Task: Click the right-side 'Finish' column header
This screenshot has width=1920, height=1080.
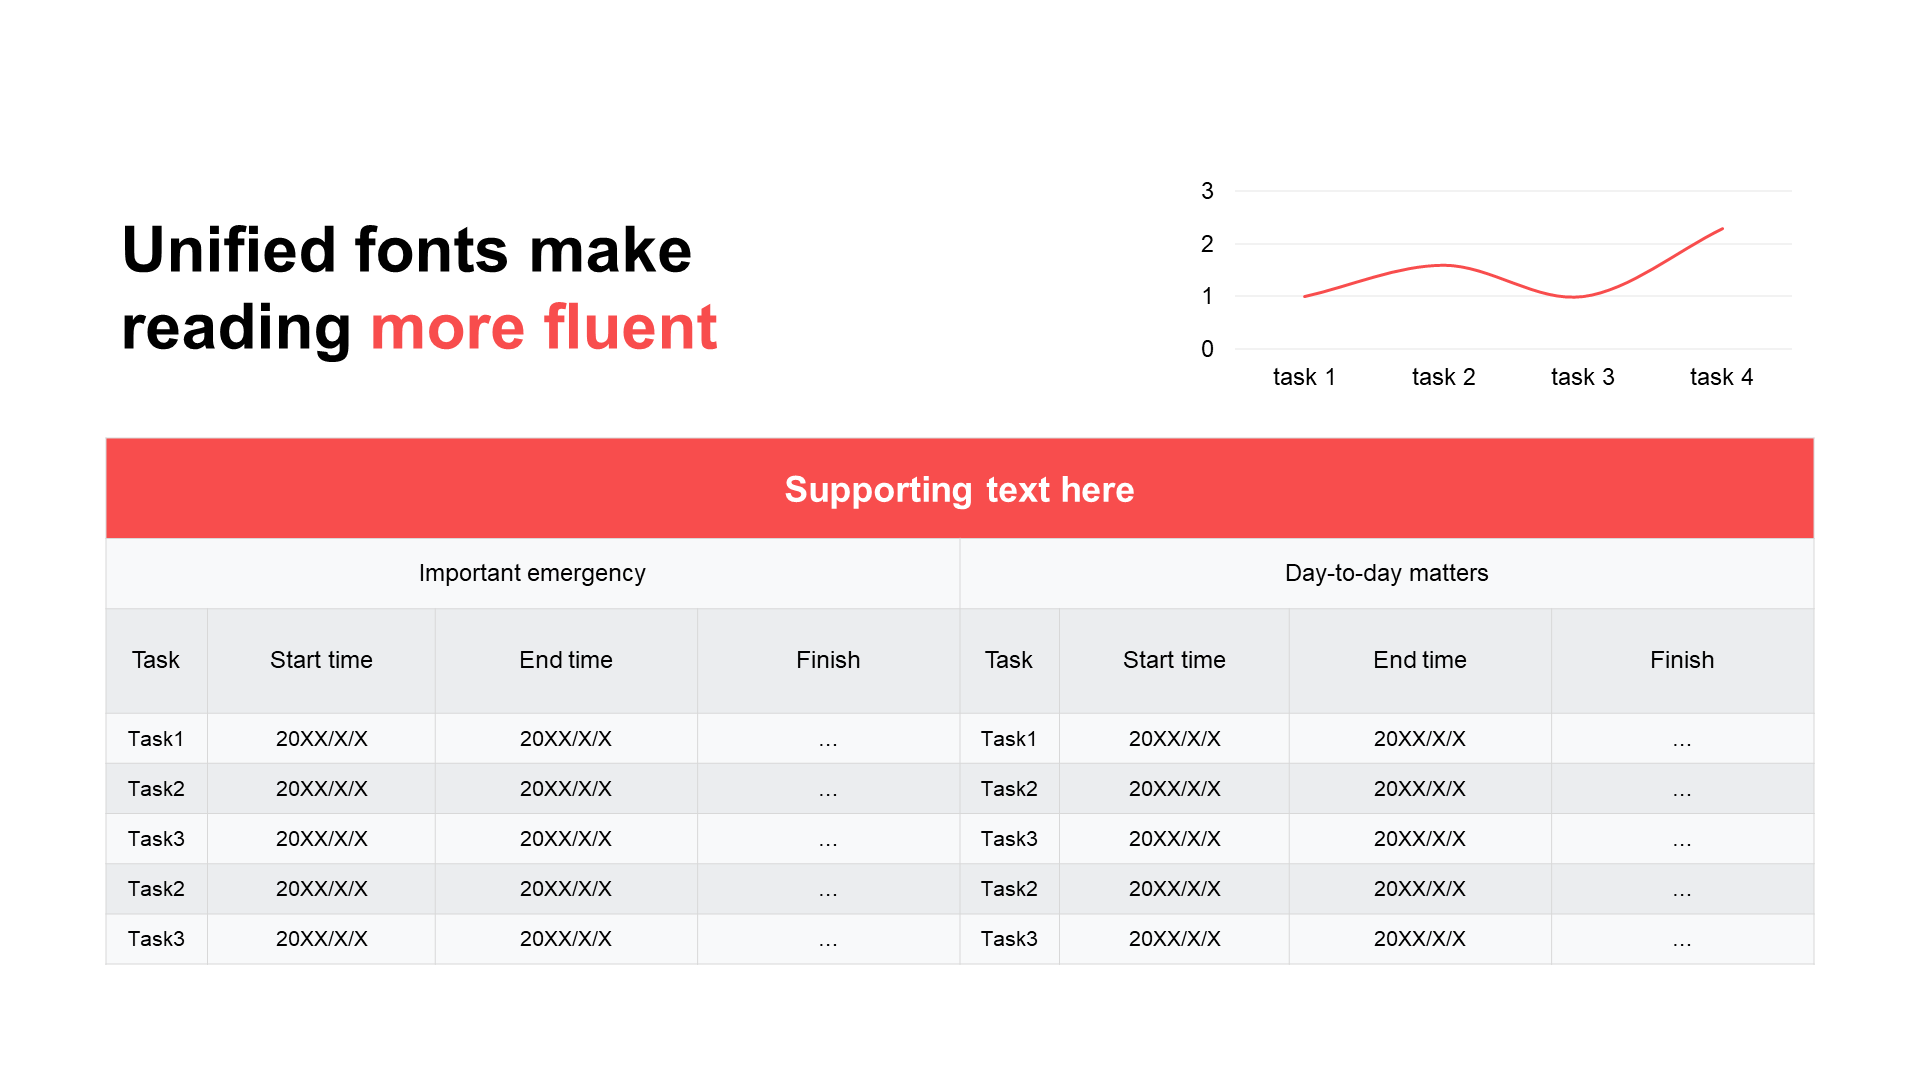Action: click(1682, 660)
